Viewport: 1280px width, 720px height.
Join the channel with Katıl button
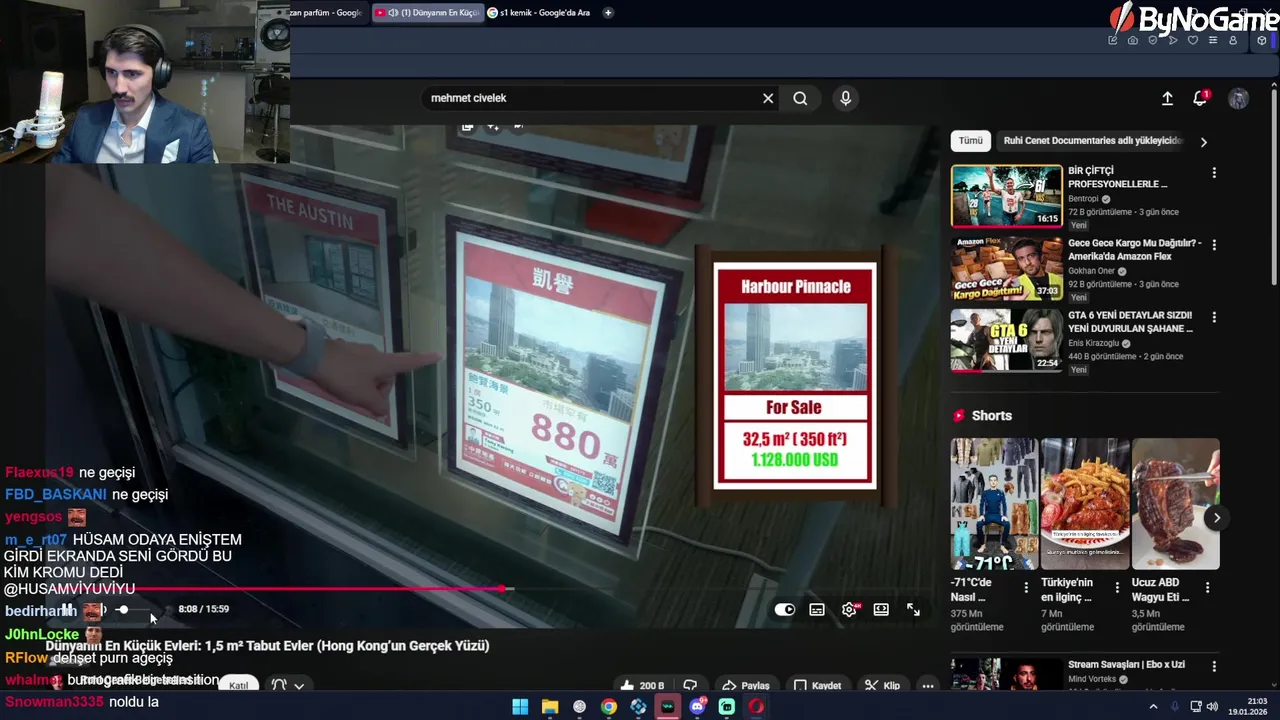[238, 686]
